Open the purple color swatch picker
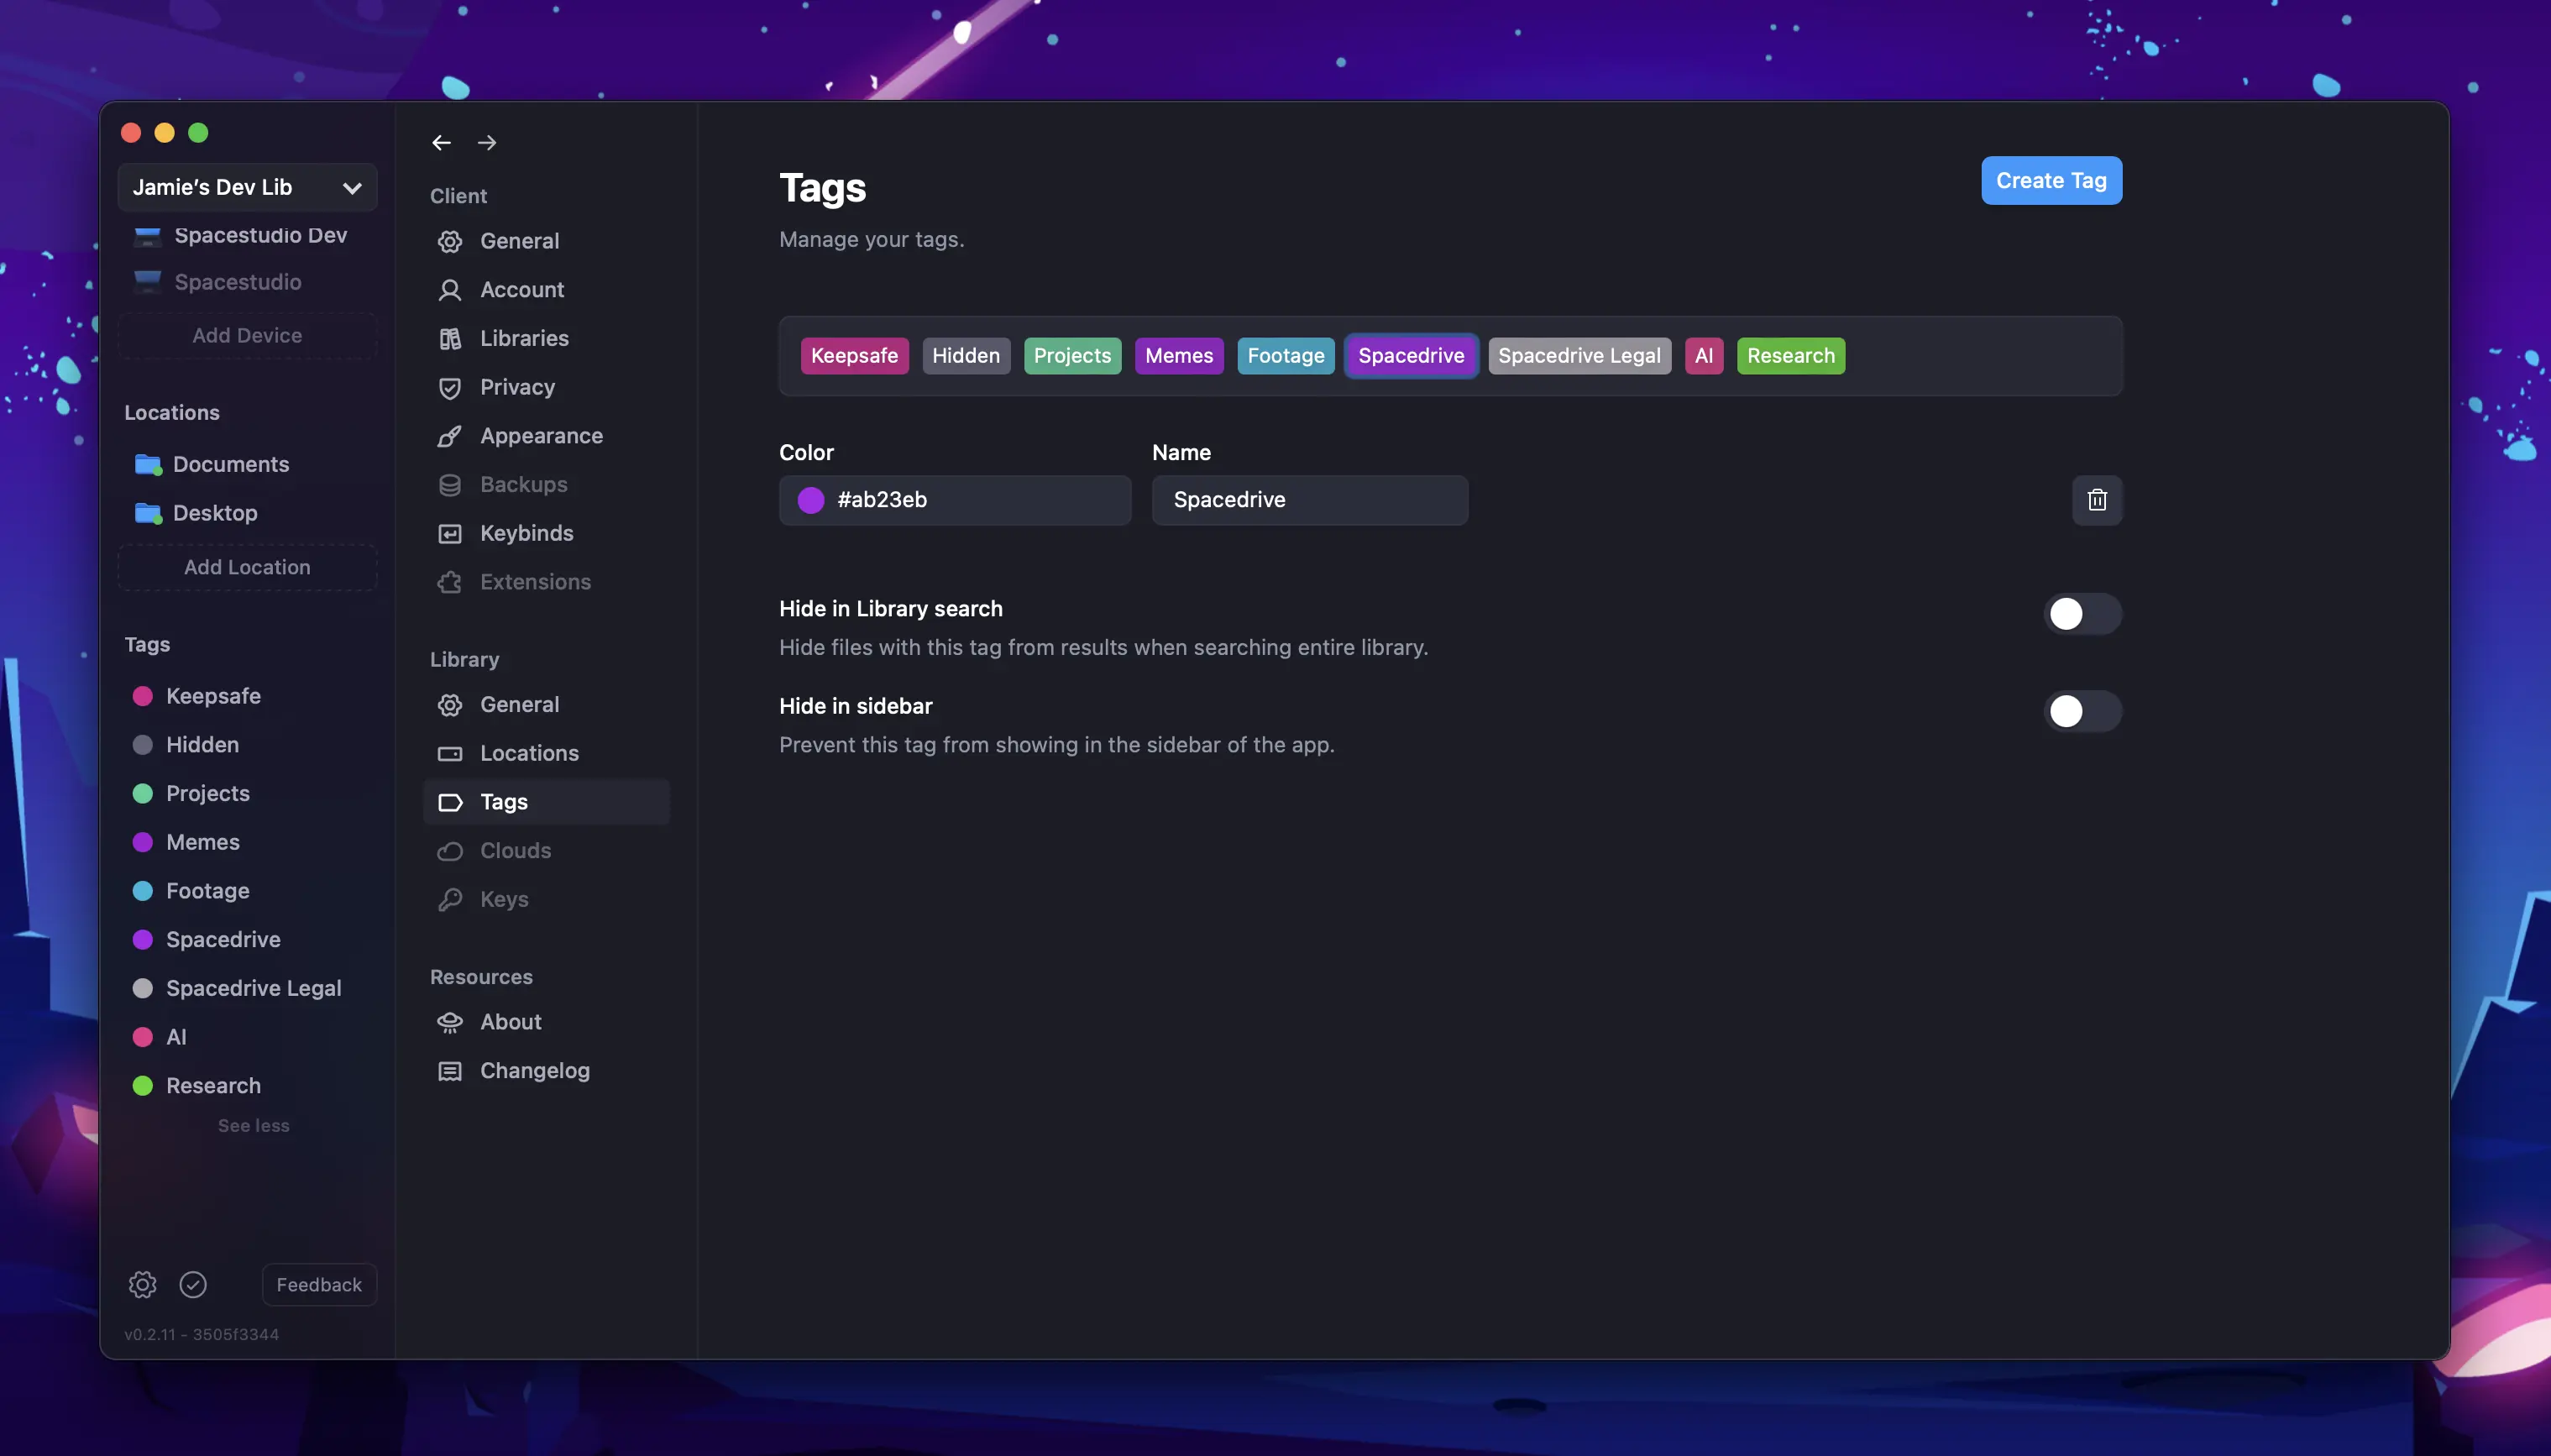The image size is (2551, 1456). (x=811, y=500)
